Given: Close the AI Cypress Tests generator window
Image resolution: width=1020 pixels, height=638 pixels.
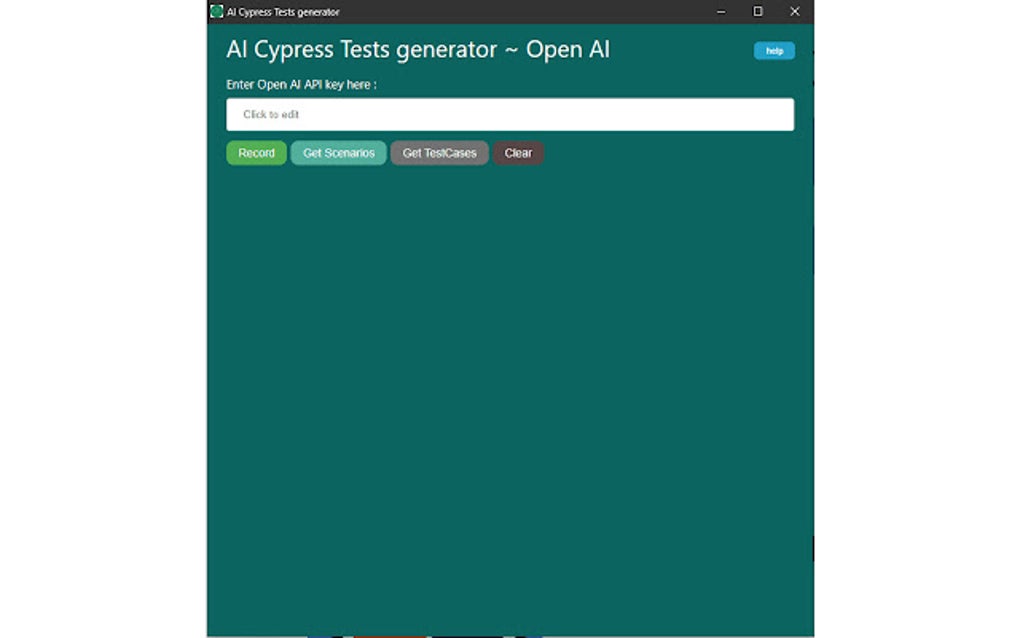Looking at the screenshot, I should [x=795, y=12].
